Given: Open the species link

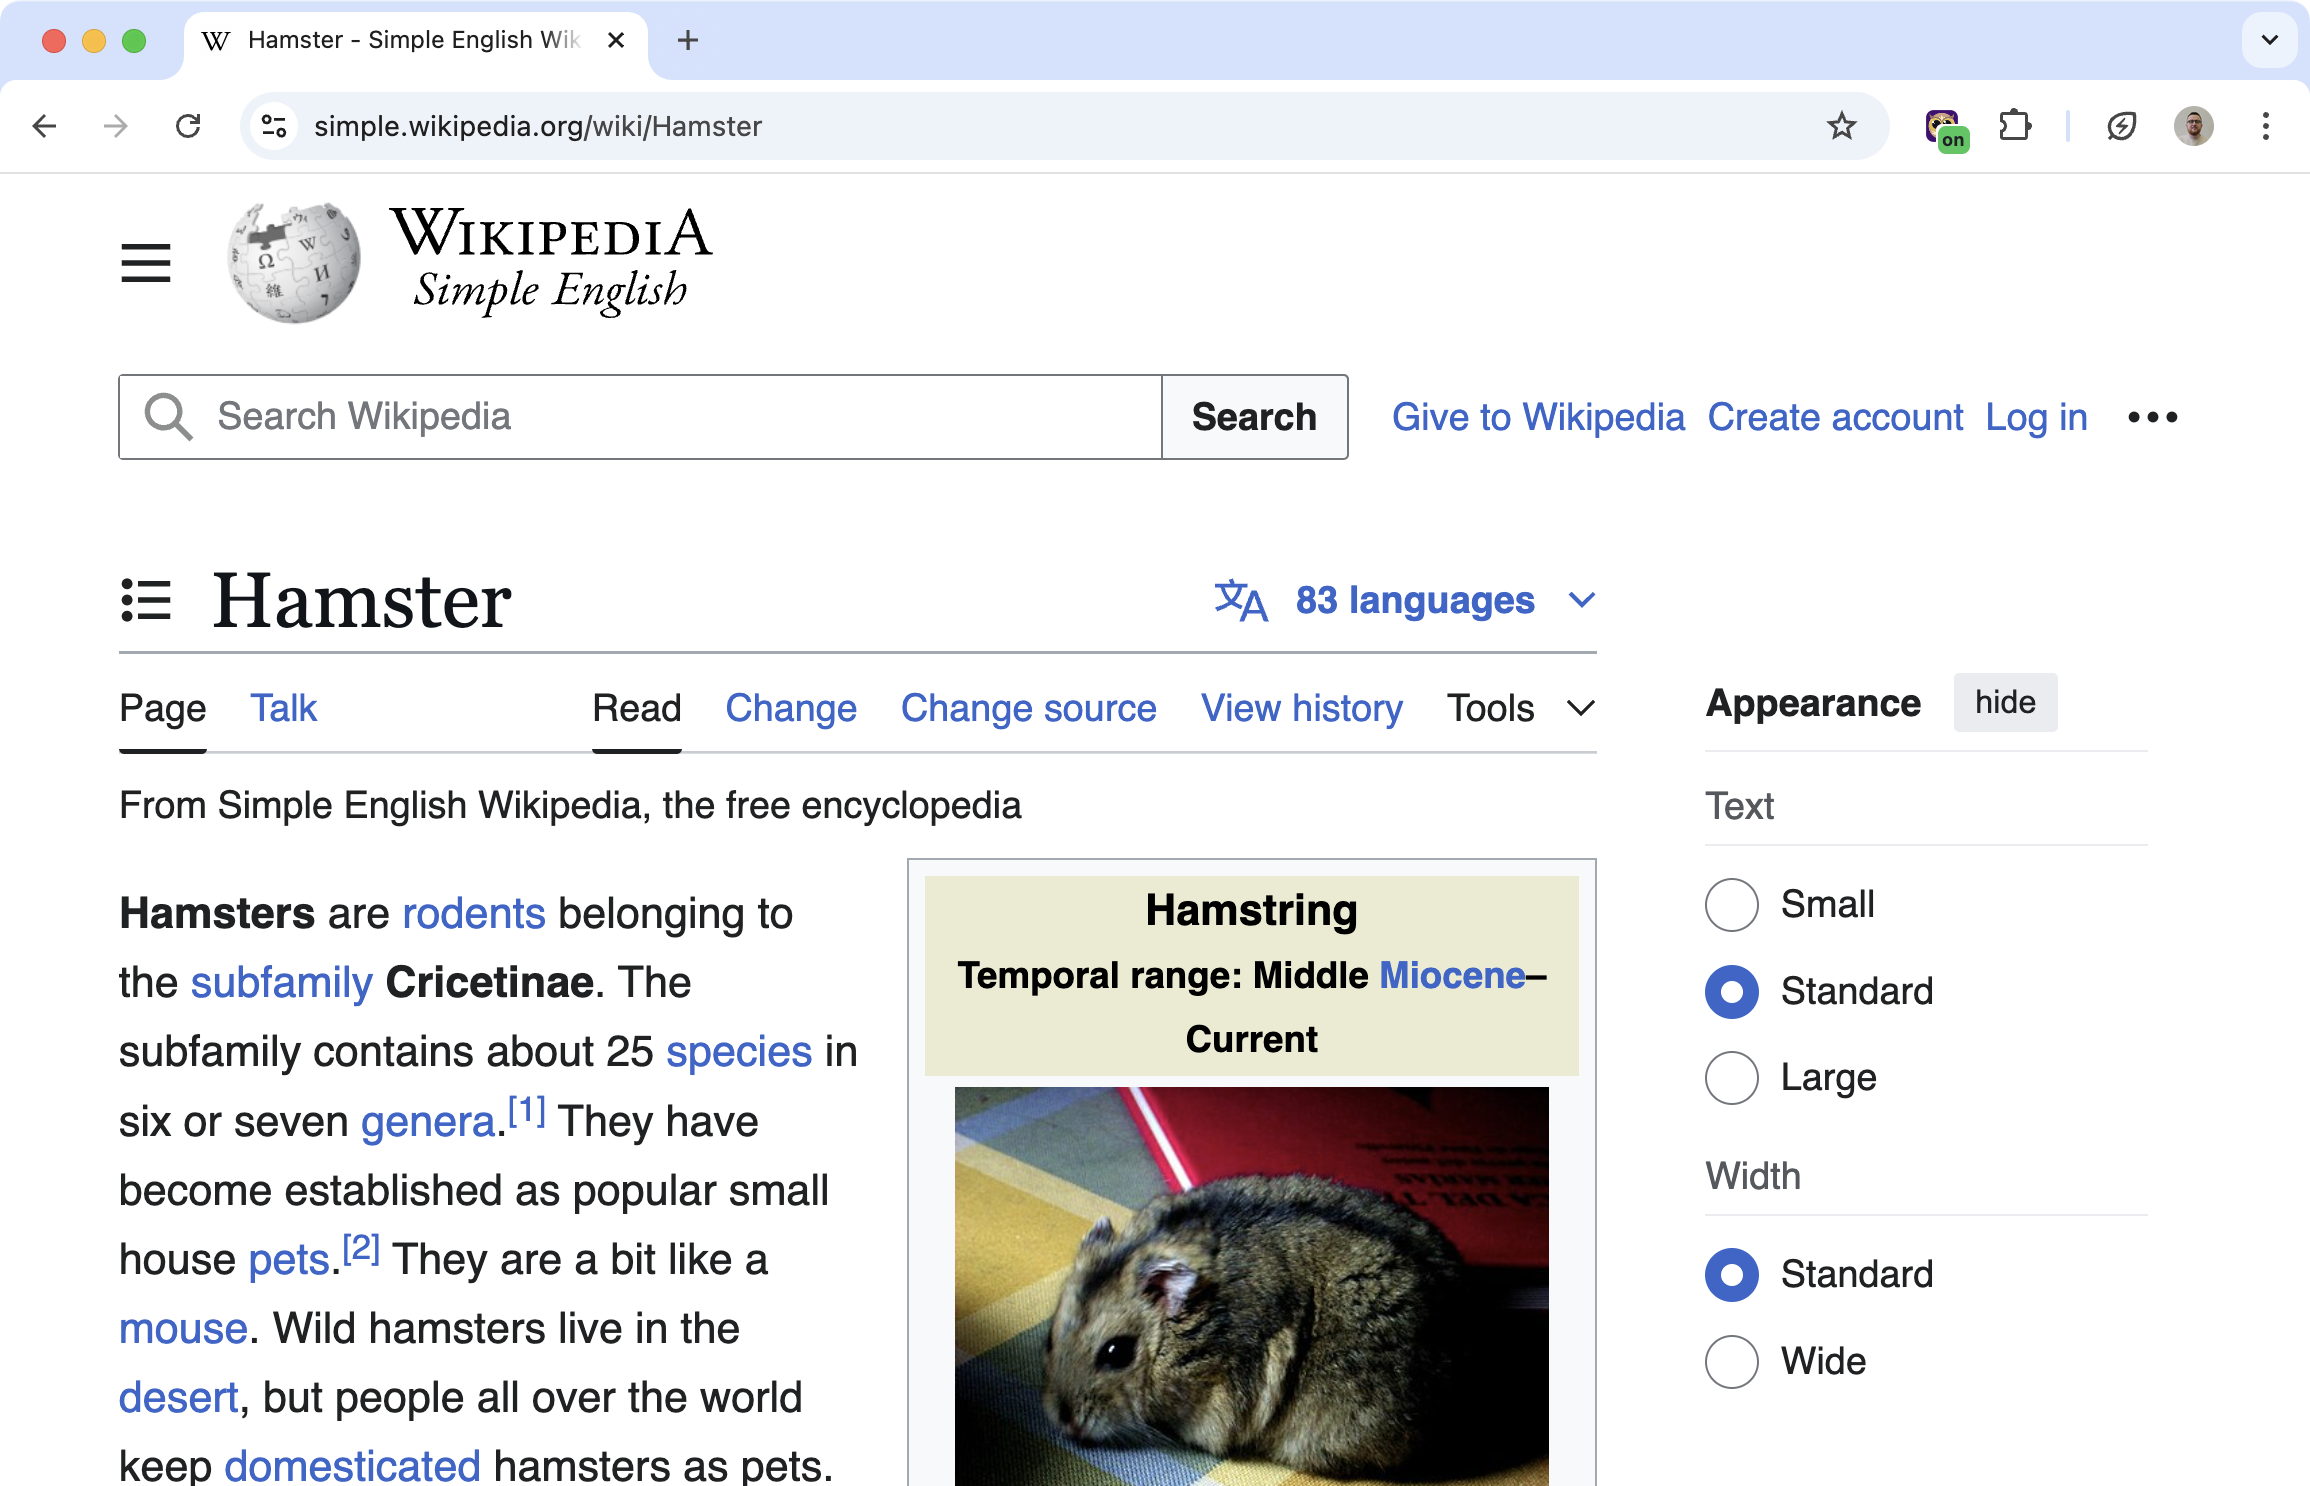Looking at the screenshot, I should coord(739,1051).
